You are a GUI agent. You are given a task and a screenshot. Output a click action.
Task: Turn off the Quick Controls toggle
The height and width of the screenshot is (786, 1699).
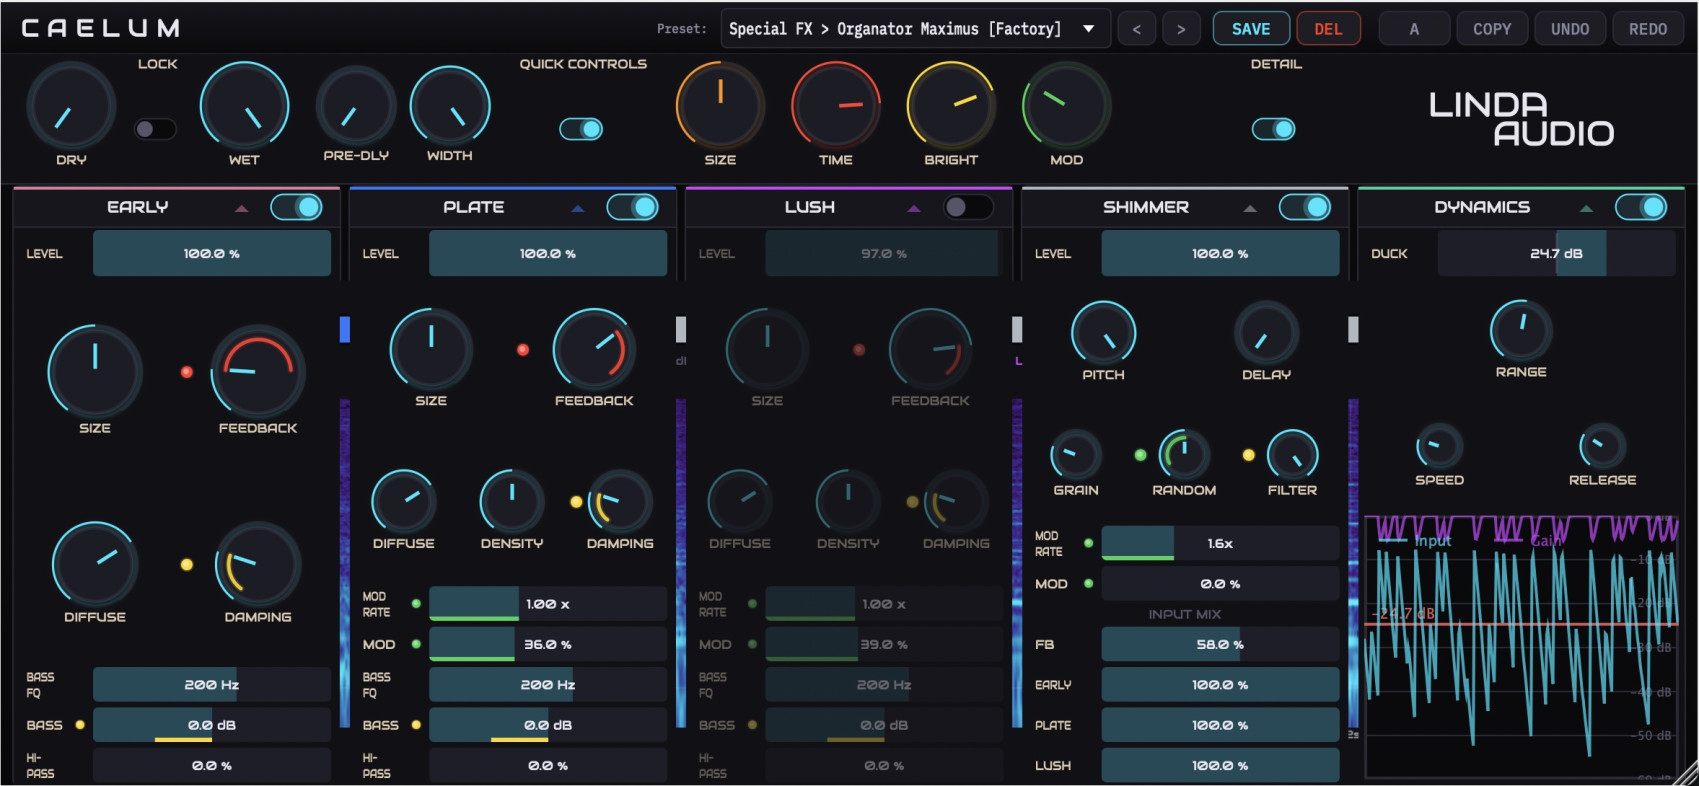click(581, 129)
